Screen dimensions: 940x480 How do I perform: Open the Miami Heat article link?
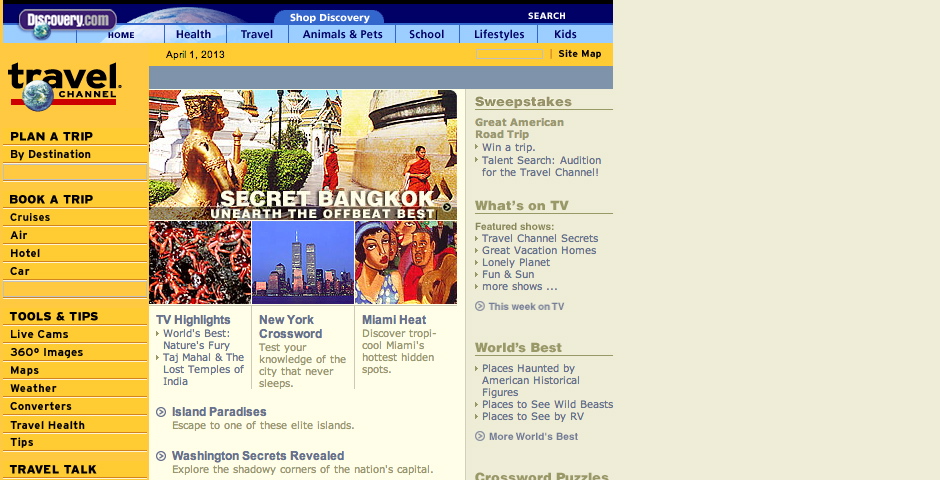[x=394, y=320]
